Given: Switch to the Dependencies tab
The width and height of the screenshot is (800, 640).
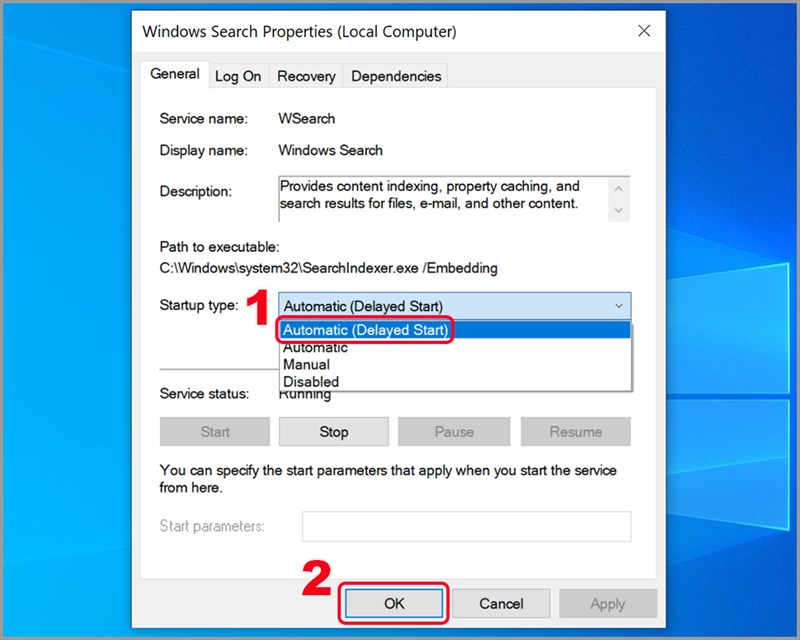Looking at the screenshot, I should 395,76.
